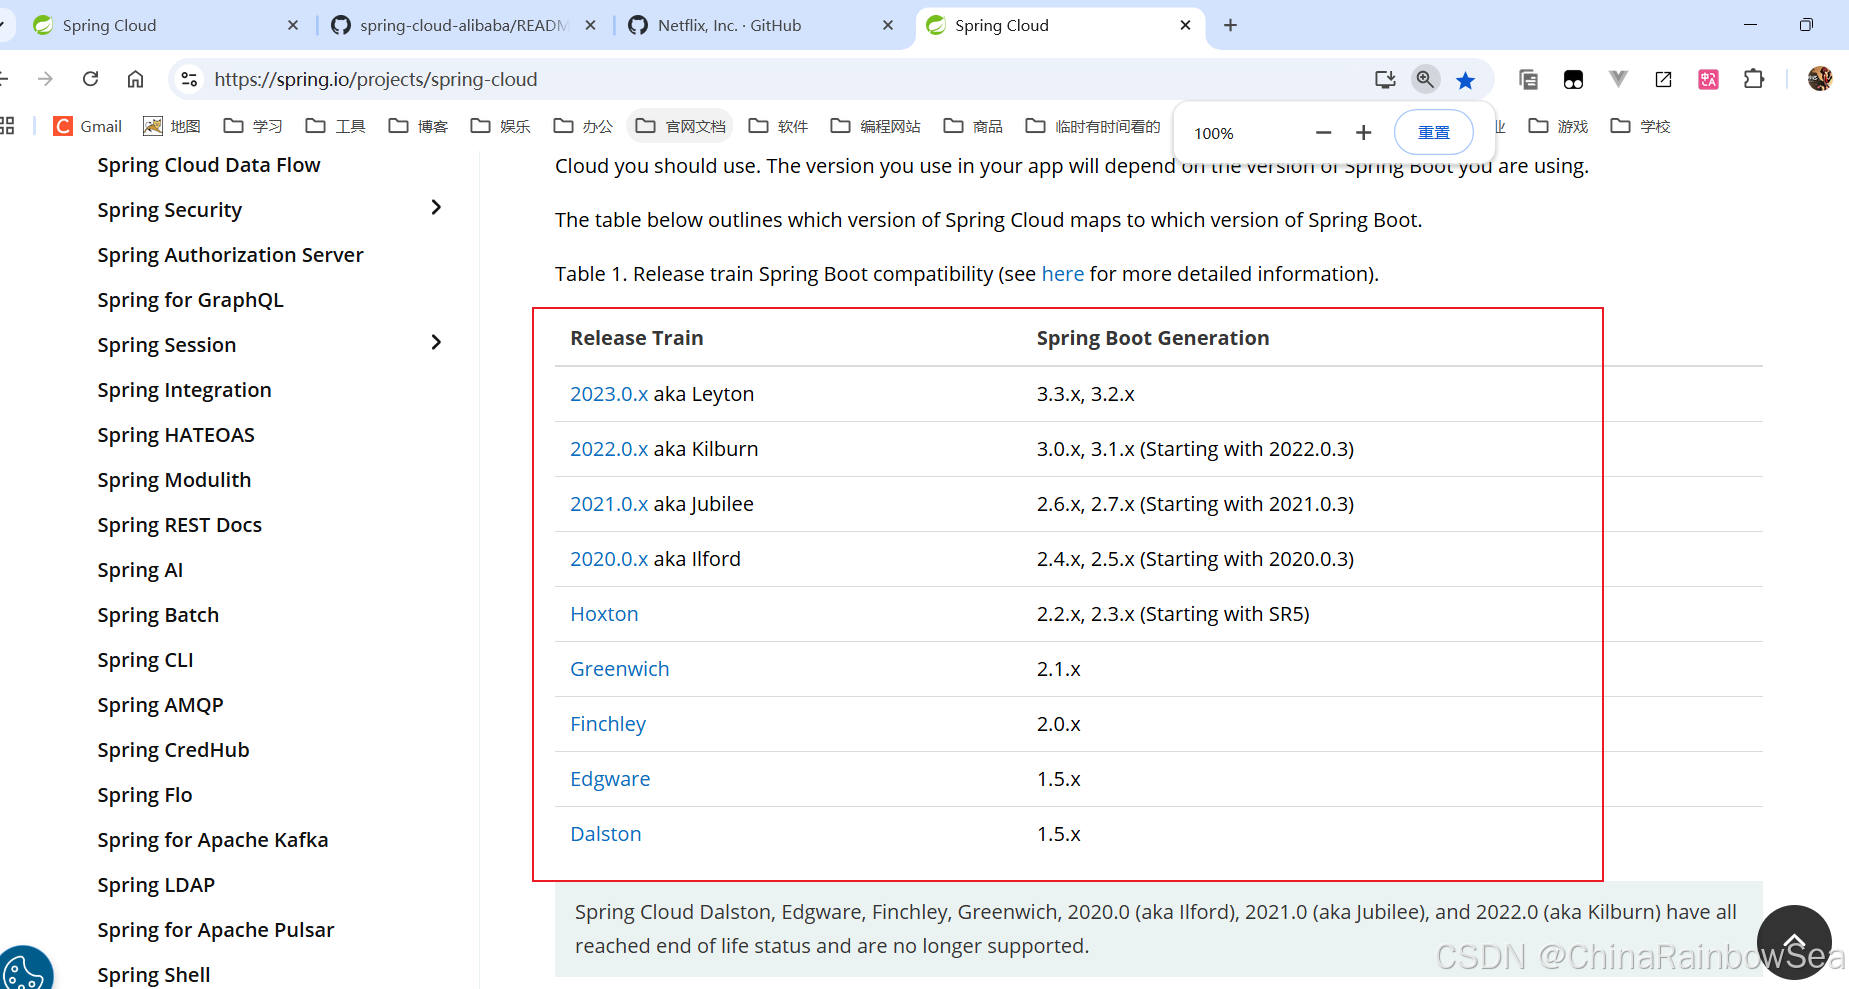The width and height of the screenshot is (1849, 989).
Task: Toggle the bookmark star icon
Action: 1466,80
